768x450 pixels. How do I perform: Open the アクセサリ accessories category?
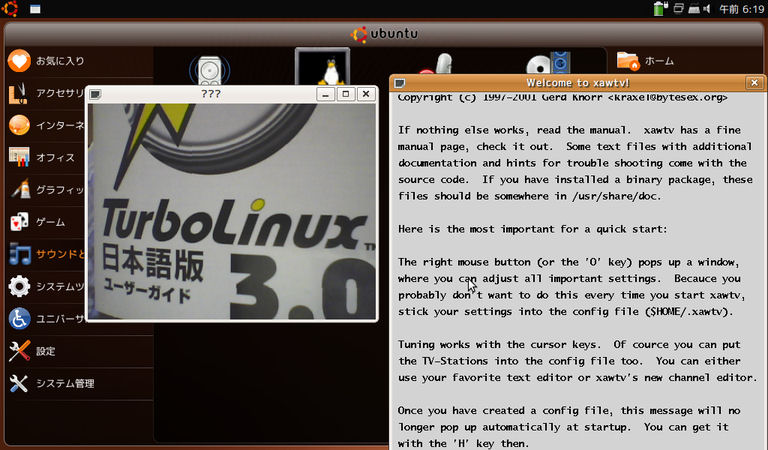(x=46, y=93)
